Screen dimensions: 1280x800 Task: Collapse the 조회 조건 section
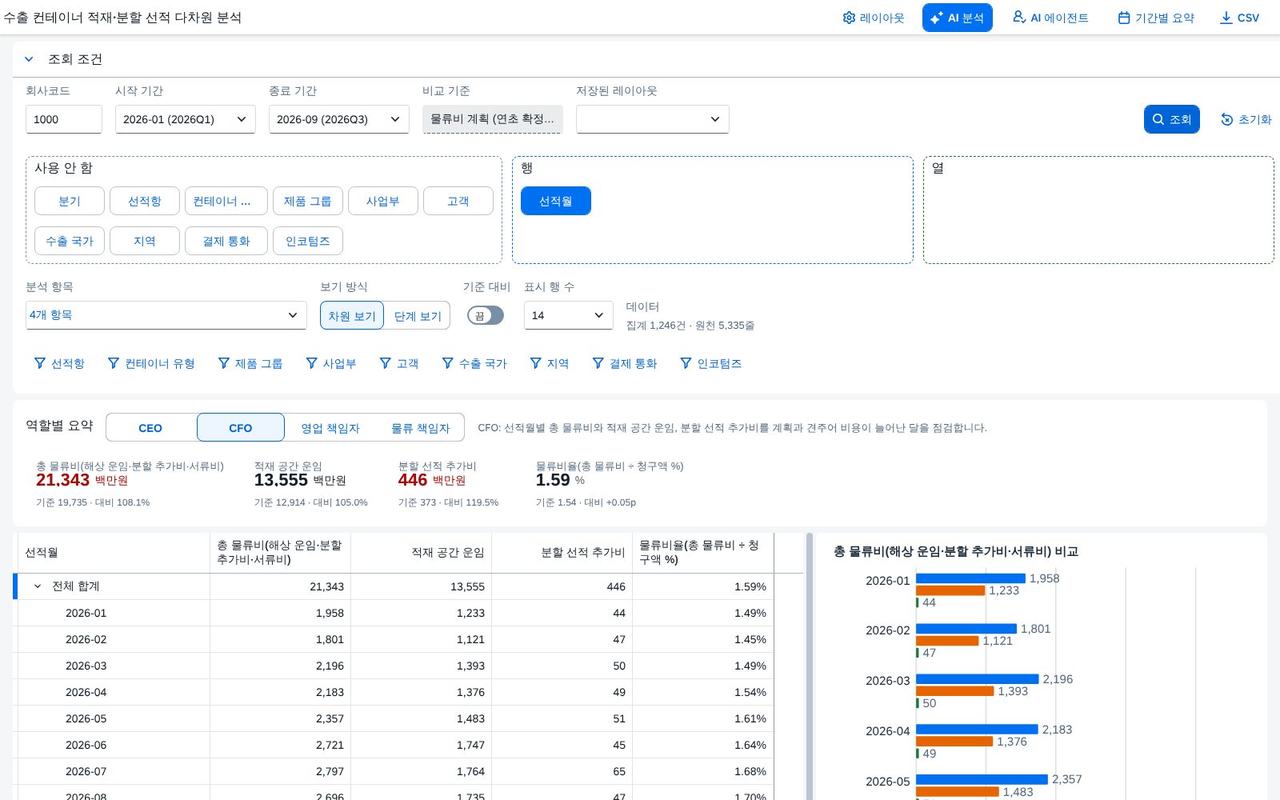pos(29,59)
